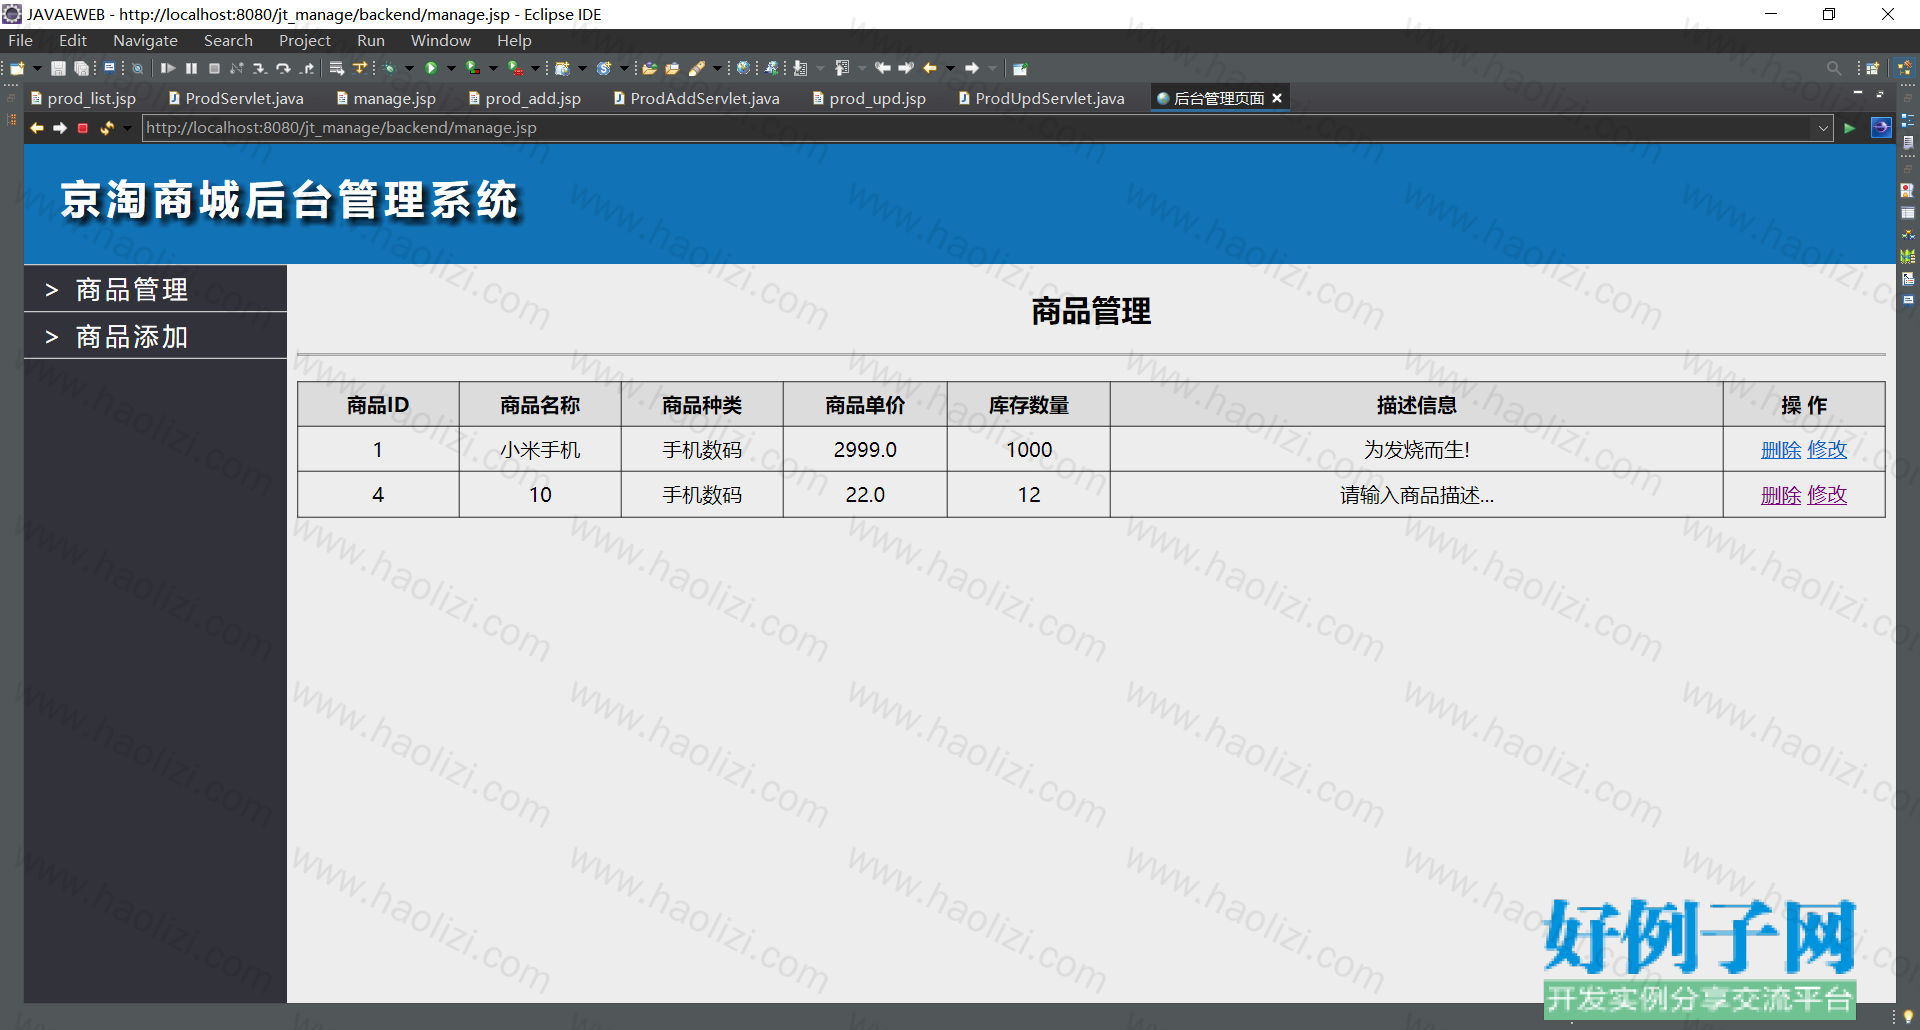Open the Debug configurations dropdown arrow

(x=409, y=68)
